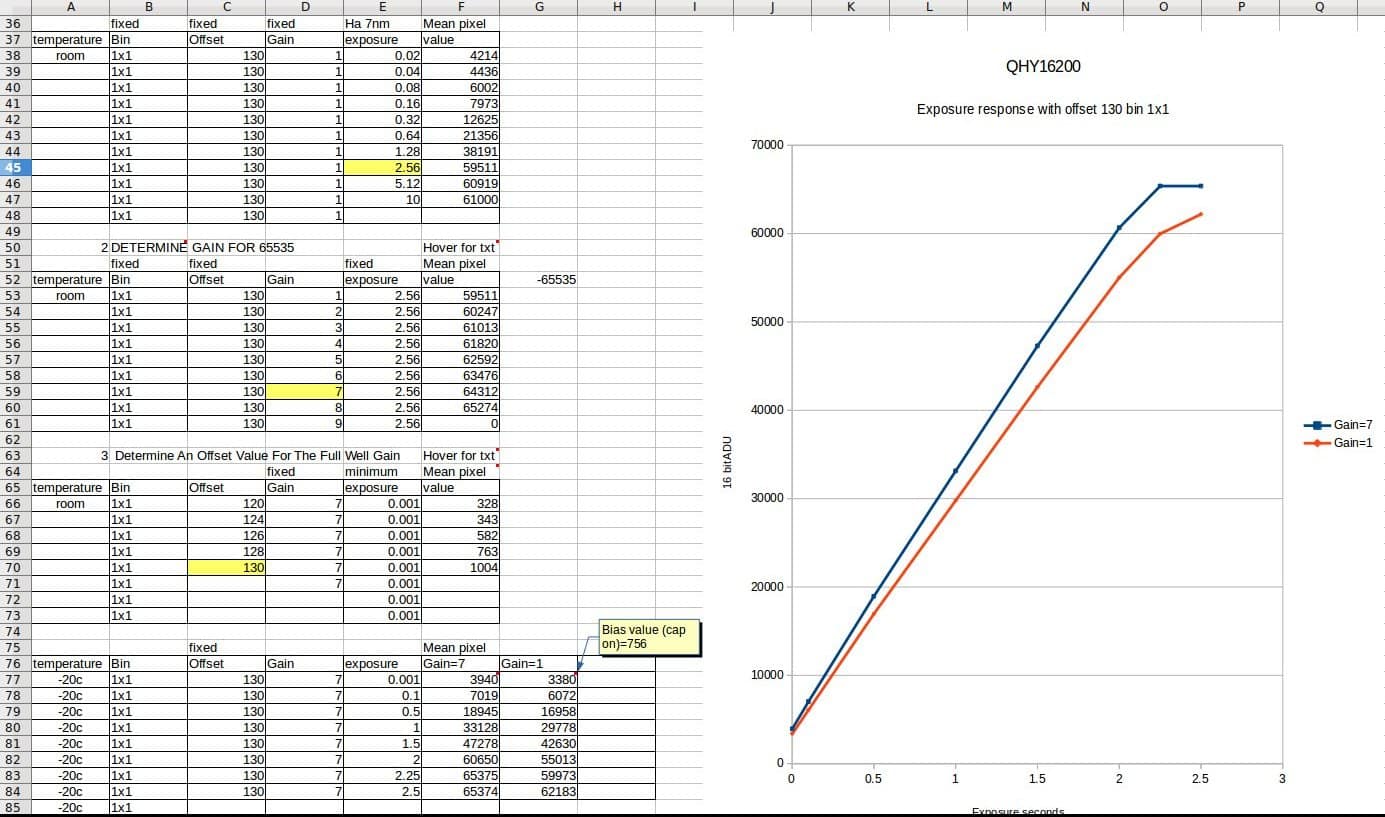
Task: Select the chart subtitle about offset 130
Action: click(x=1043, y=109)
